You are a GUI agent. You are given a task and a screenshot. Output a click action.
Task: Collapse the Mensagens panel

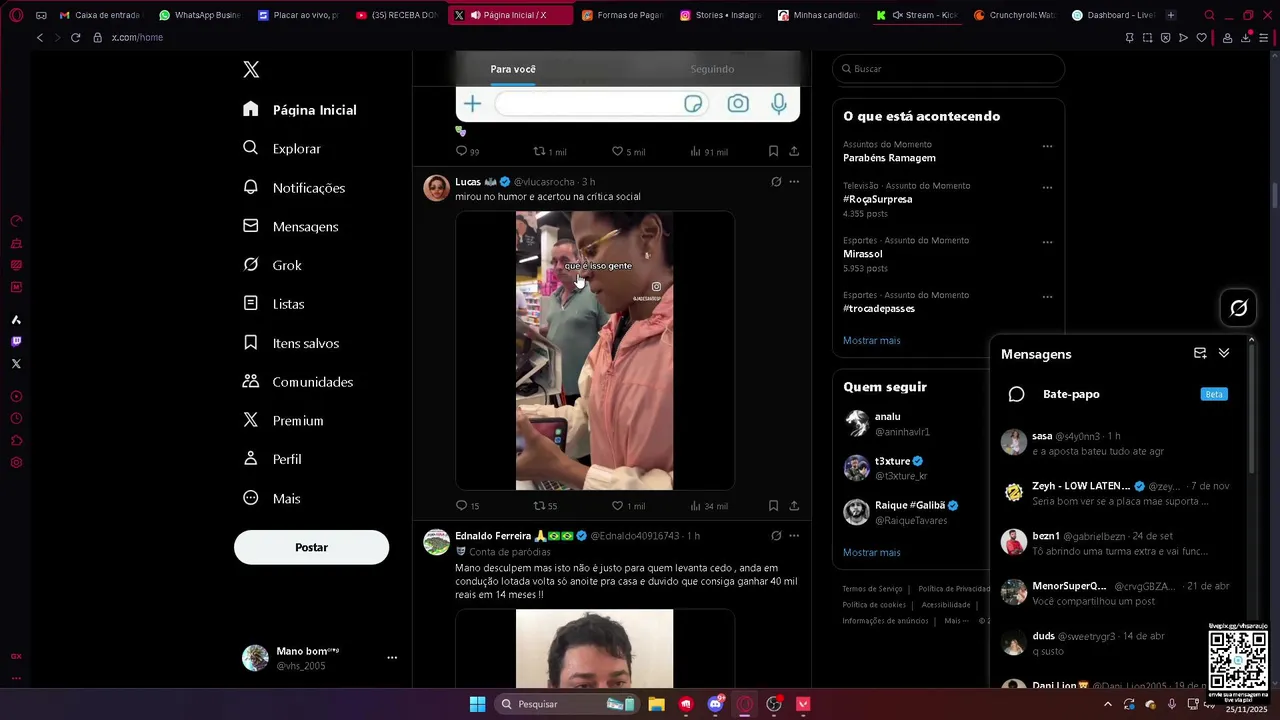1224,353
